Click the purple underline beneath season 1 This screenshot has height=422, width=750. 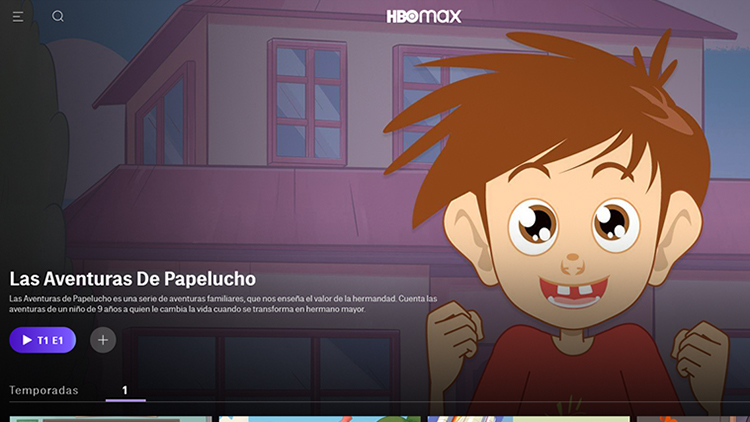(x=125, y=400)
